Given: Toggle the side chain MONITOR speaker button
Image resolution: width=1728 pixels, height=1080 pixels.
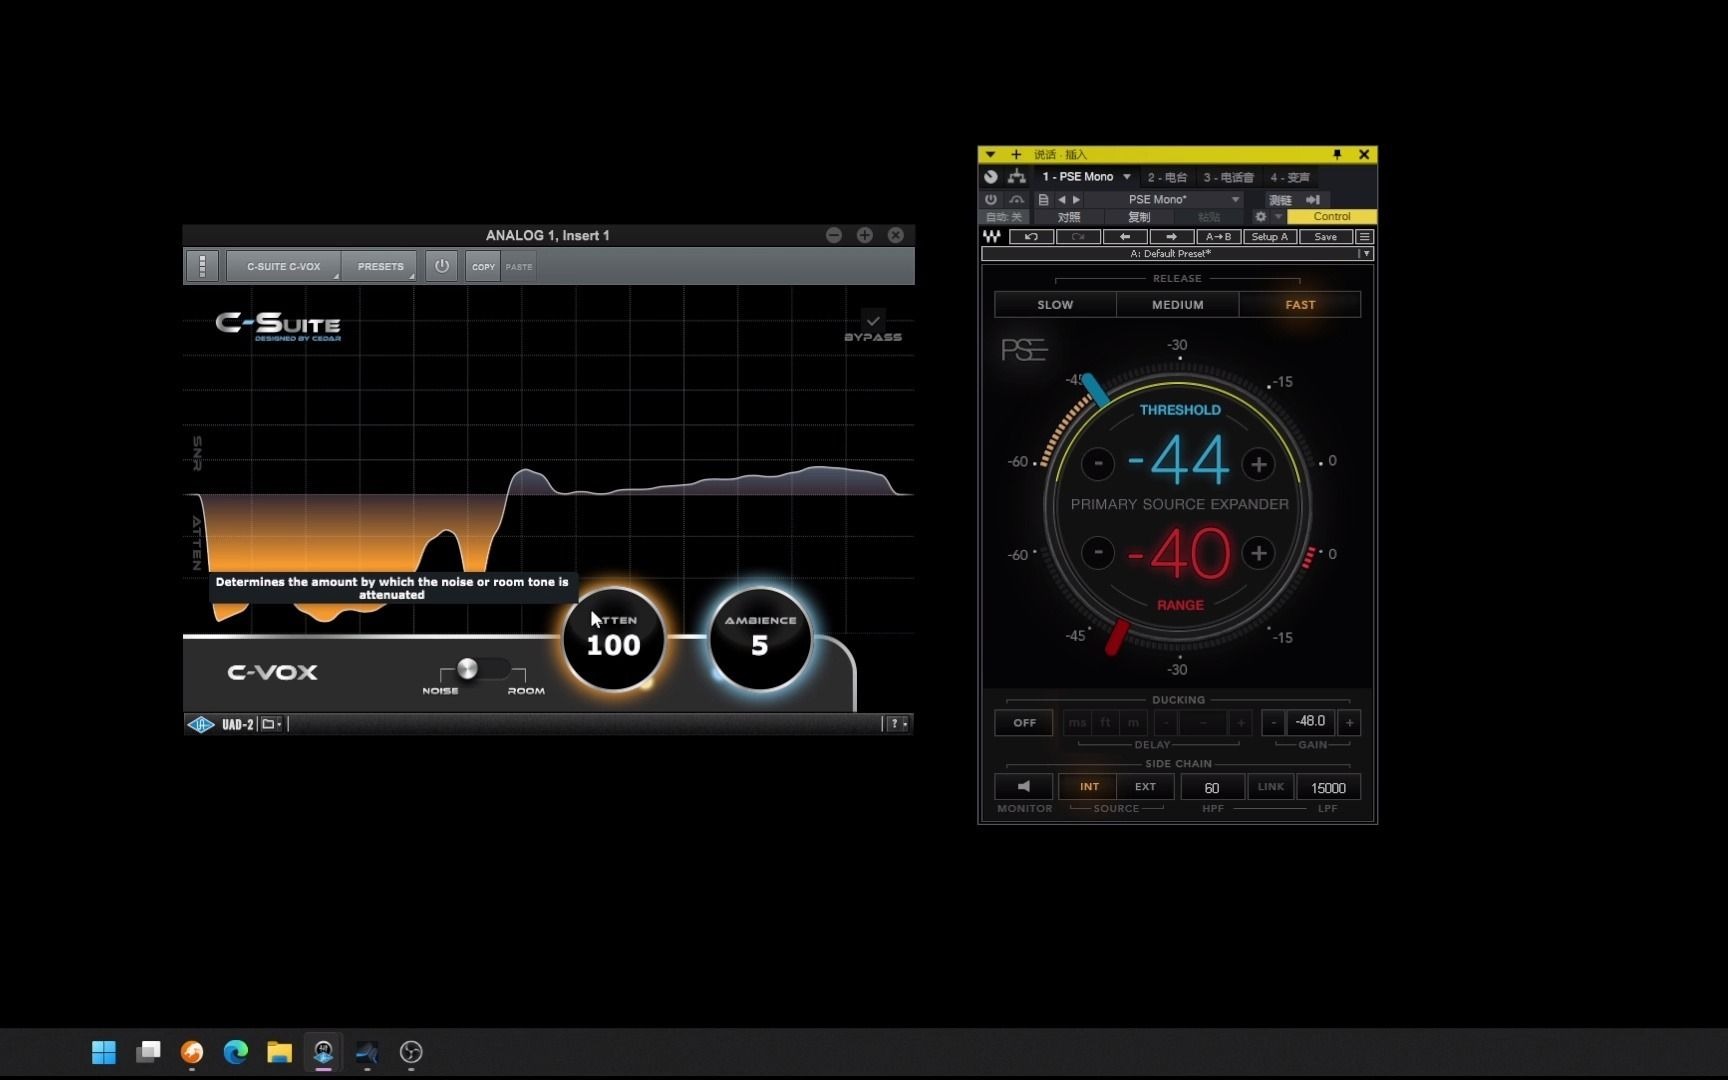Looking at the screenshot, I should [1023, 787].
